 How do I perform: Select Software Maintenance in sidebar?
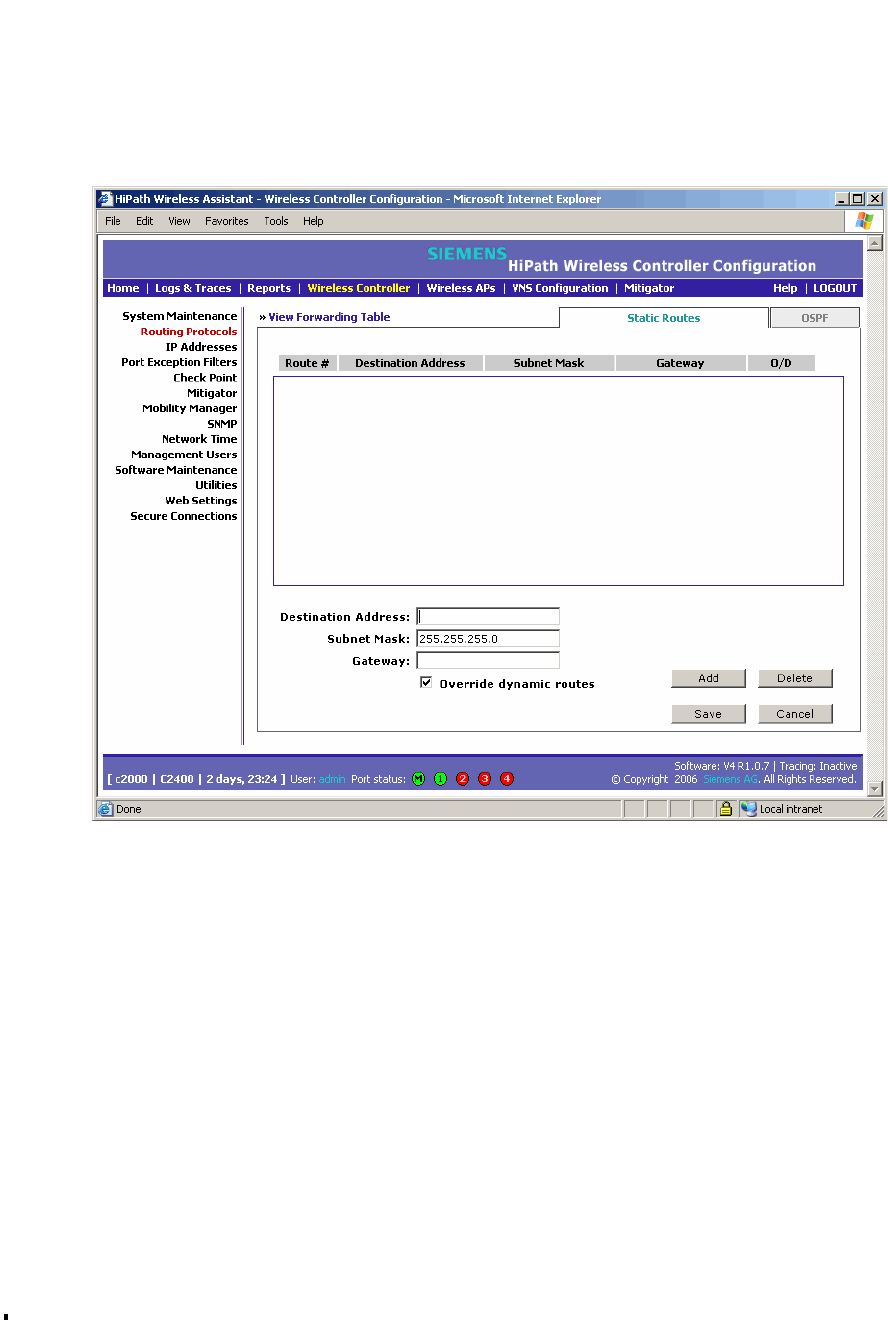click(176, 470)
